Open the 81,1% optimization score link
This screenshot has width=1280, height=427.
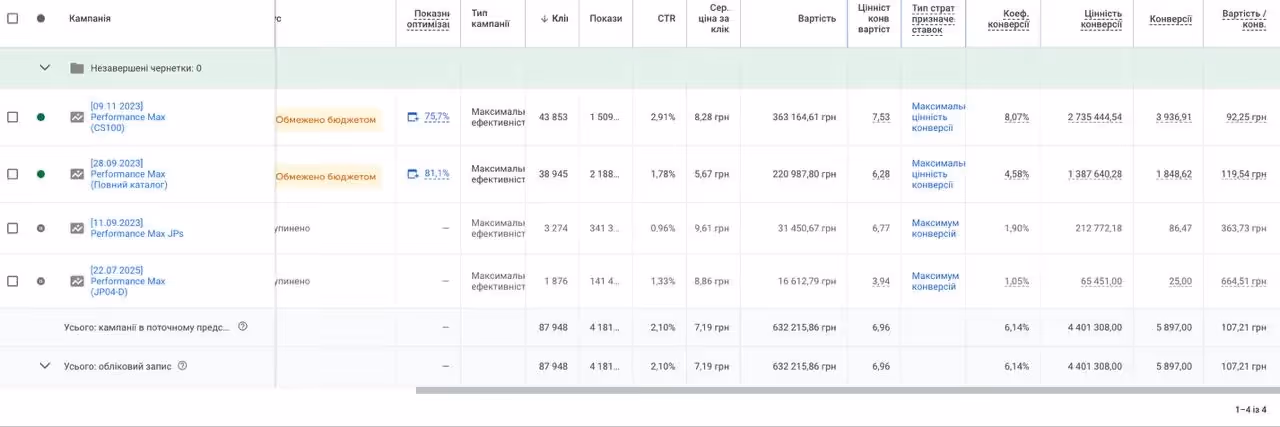point(437,174)
